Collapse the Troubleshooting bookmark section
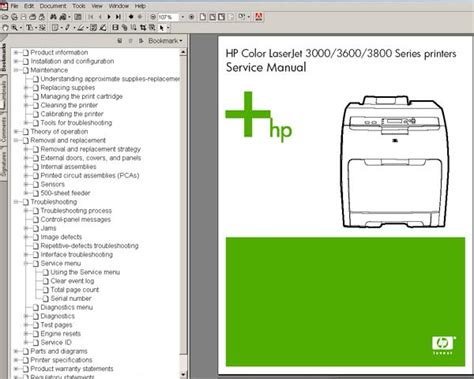This screenshot has height=379, width=474. pyautogui.click(x=16, y=202)
